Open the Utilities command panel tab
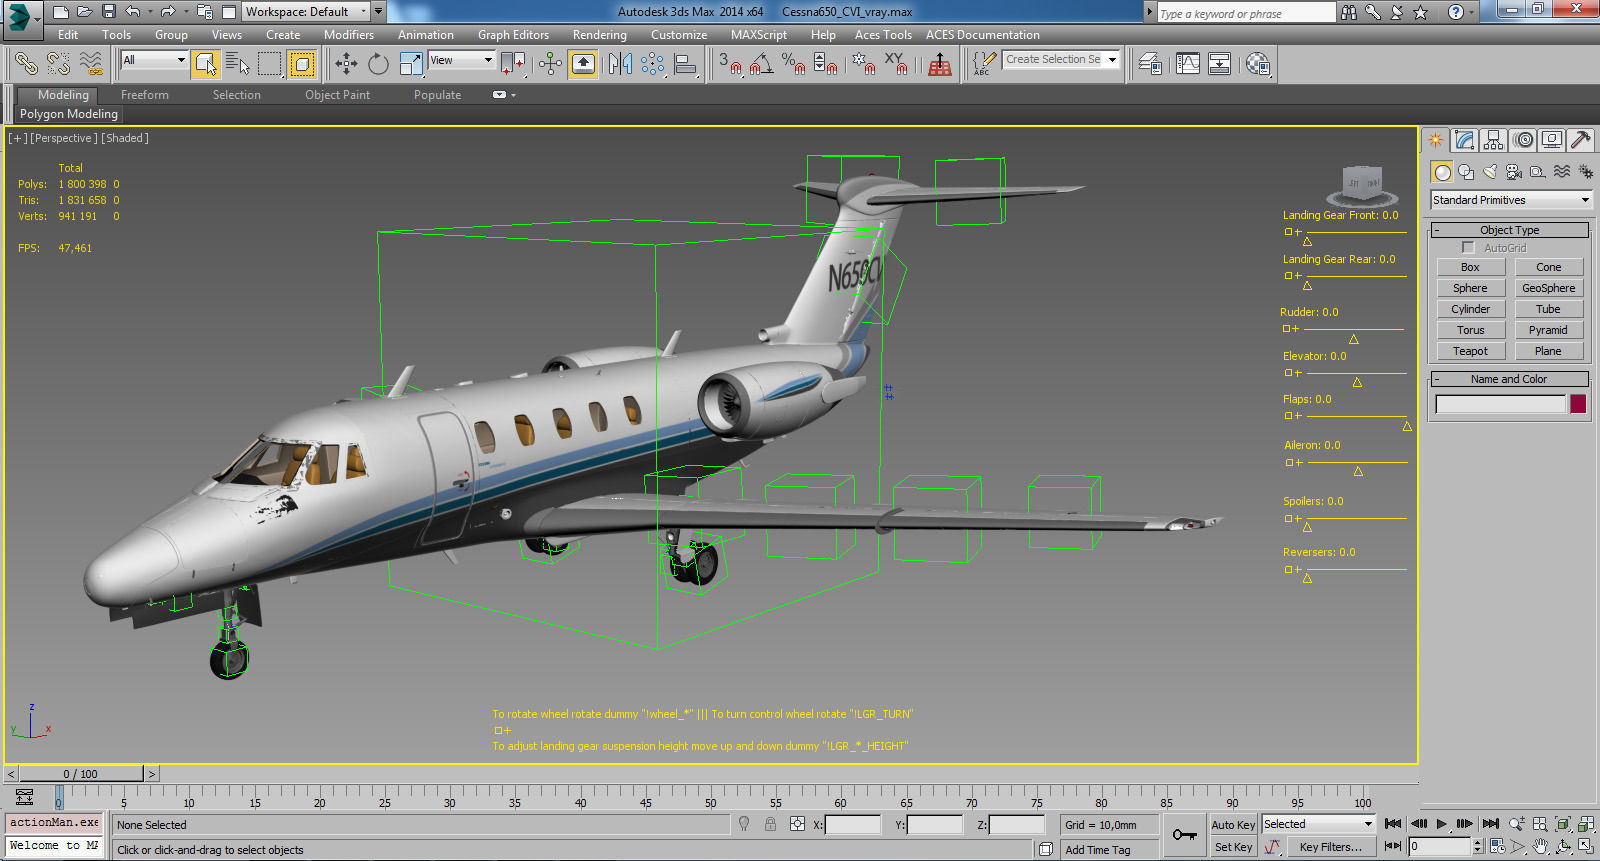Image resolution: width=1600 pixels, height=861 pixels. coord(1581,140)
